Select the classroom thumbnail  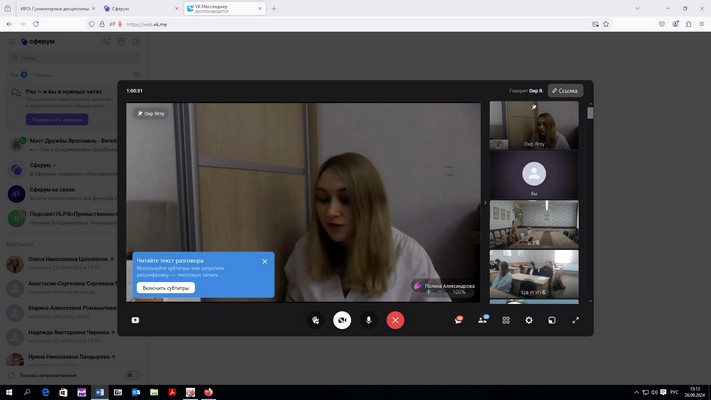tap(534, 273)
